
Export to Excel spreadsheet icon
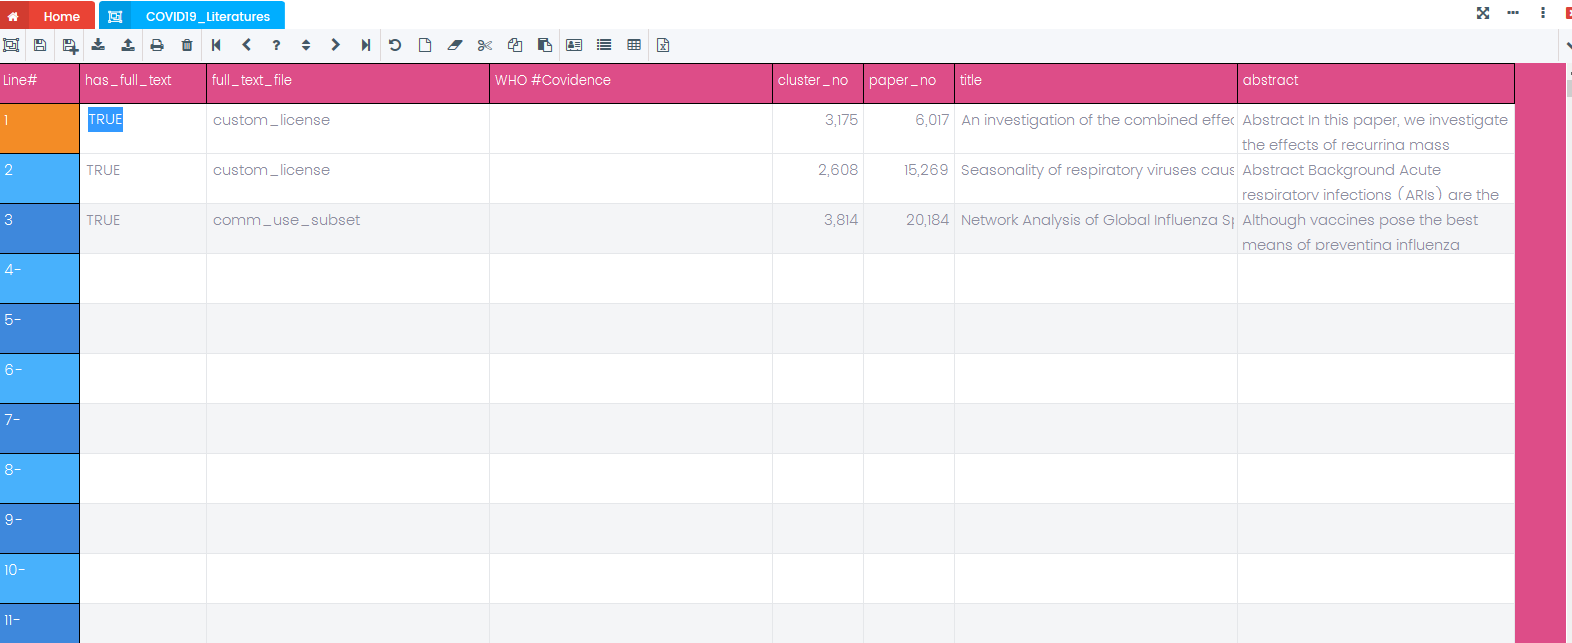coord(663,45)
